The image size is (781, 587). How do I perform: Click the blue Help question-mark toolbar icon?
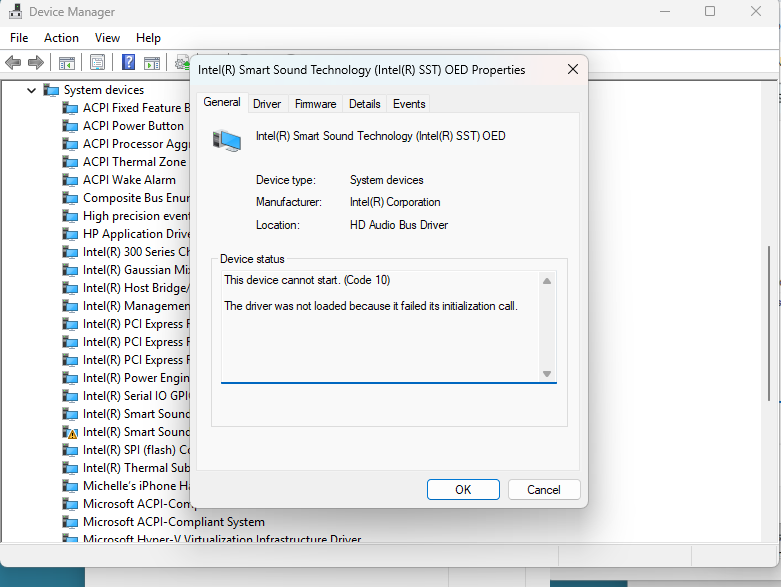click(129, 62)
